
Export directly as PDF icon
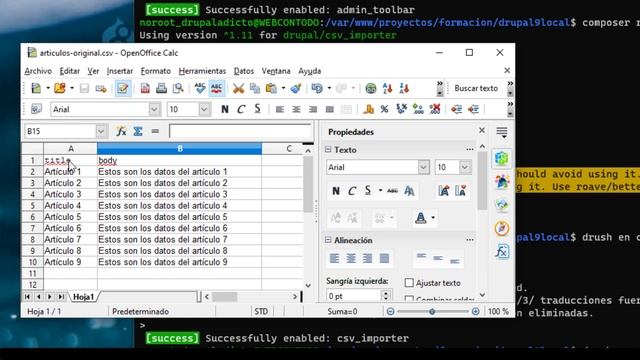[145, 88]
